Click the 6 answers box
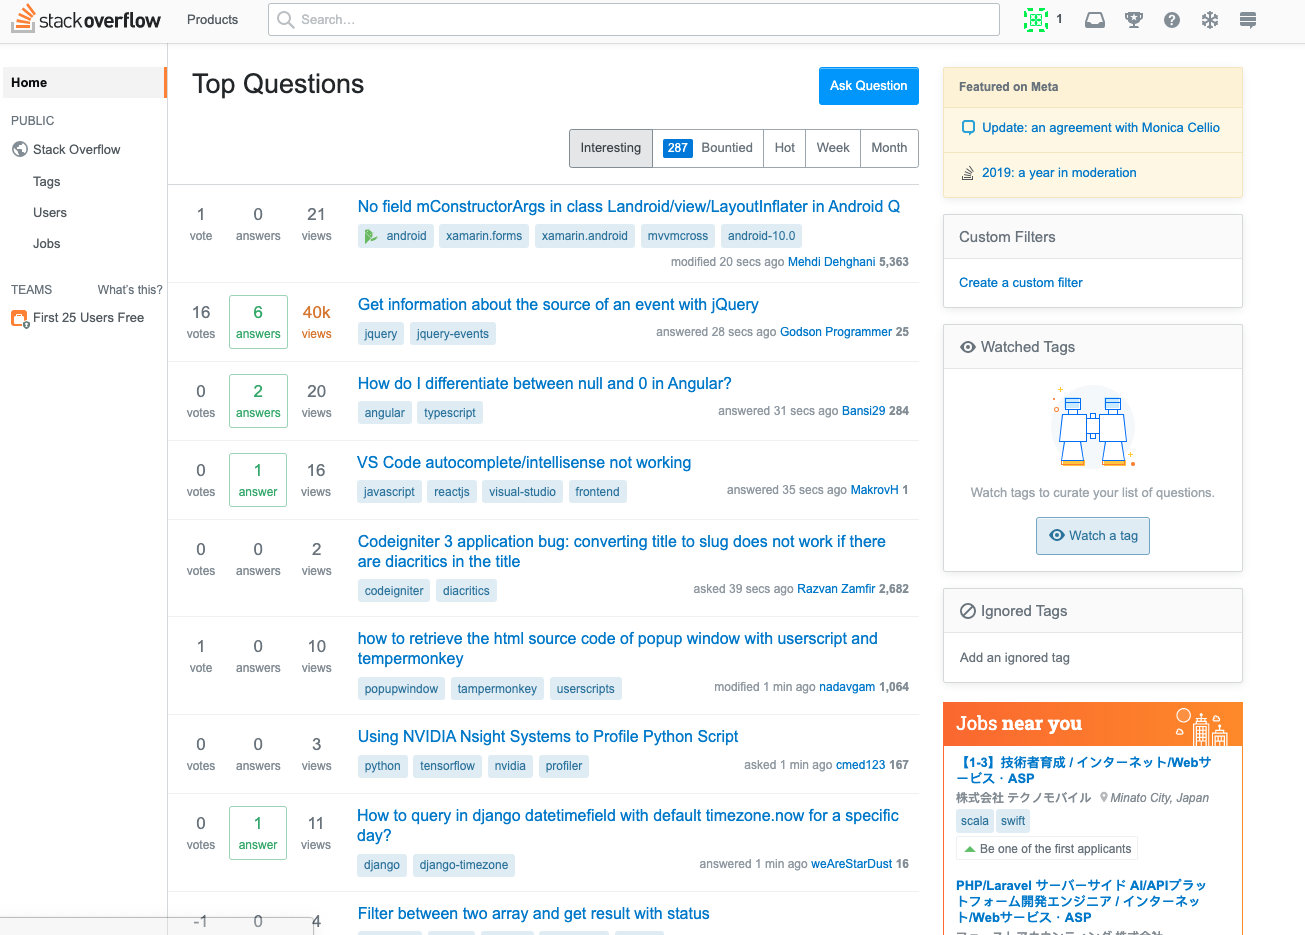Screen dimensions: 1305x935 pyautogui.click(x=258, y=322)
